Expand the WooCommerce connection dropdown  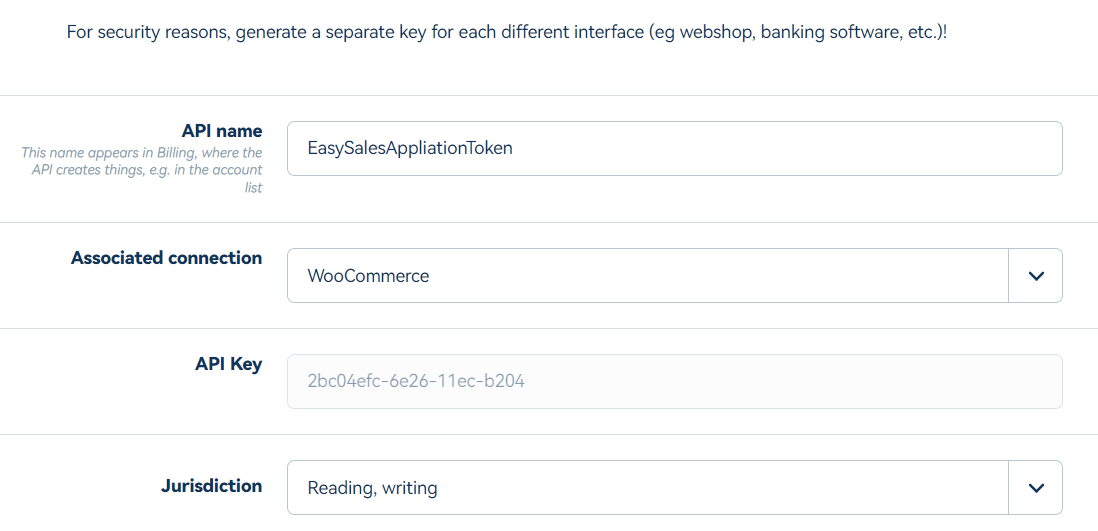click(x=674, y=276)
